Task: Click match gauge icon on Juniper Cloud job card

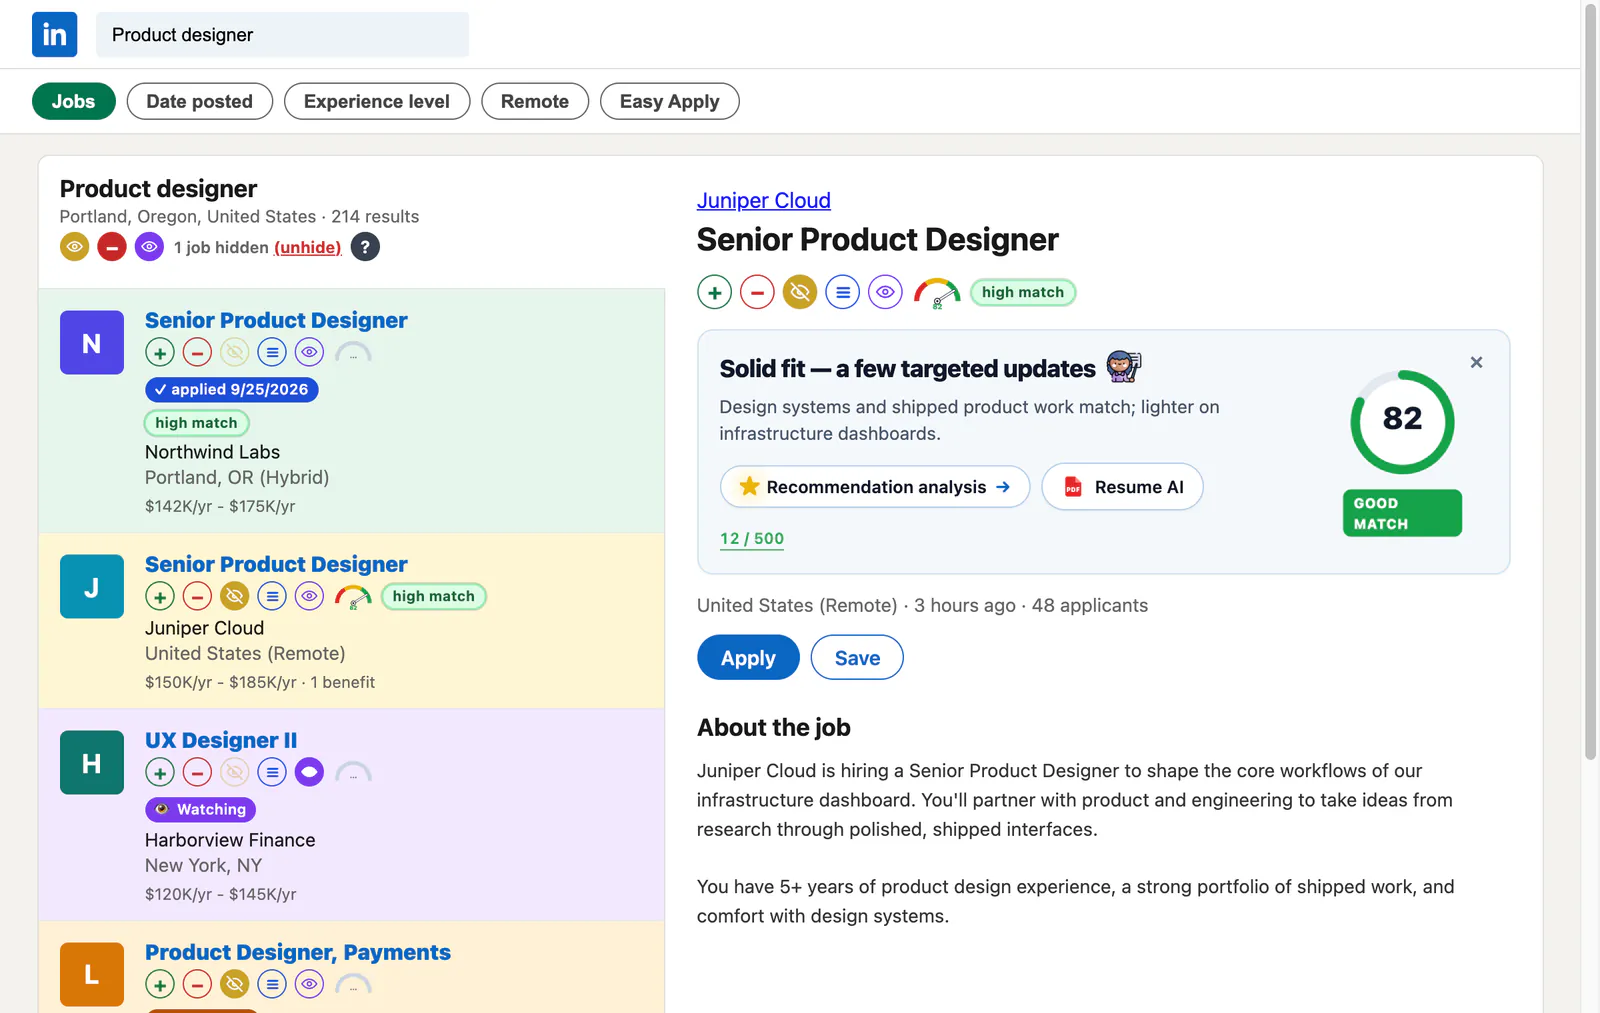Action: [x=353, y=597]
